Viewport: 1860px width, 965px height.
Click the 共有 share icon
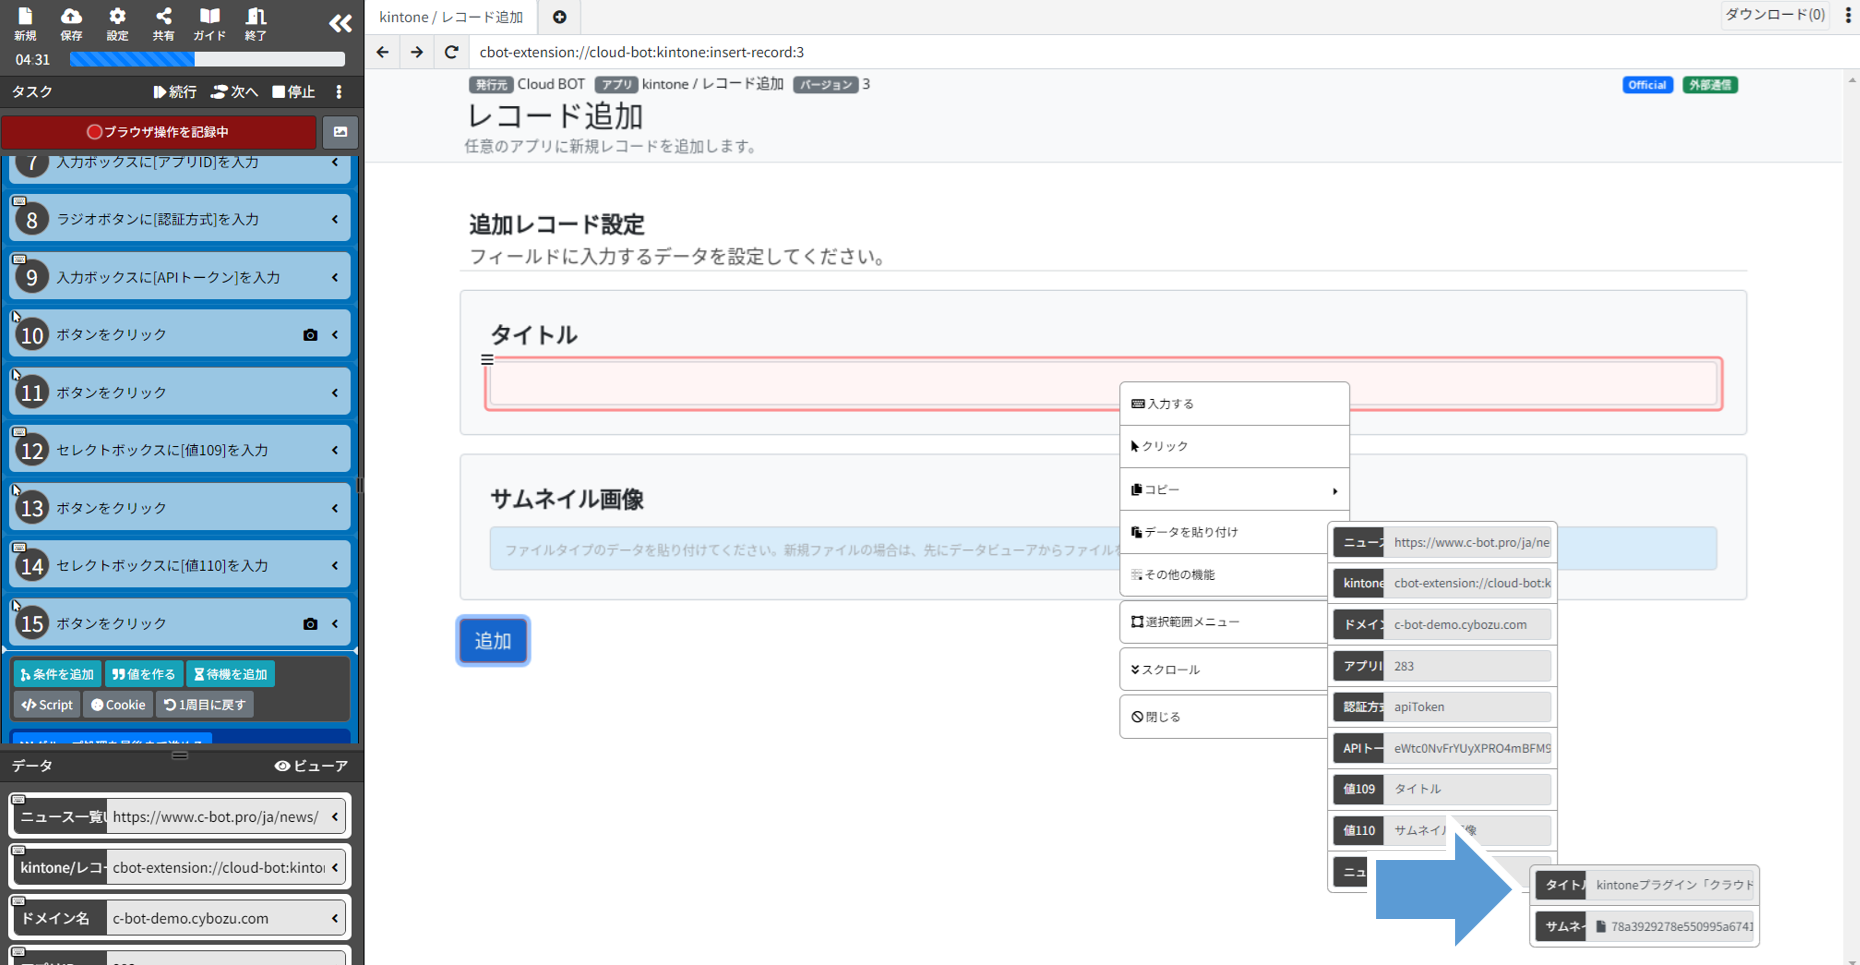coord(163,23)
